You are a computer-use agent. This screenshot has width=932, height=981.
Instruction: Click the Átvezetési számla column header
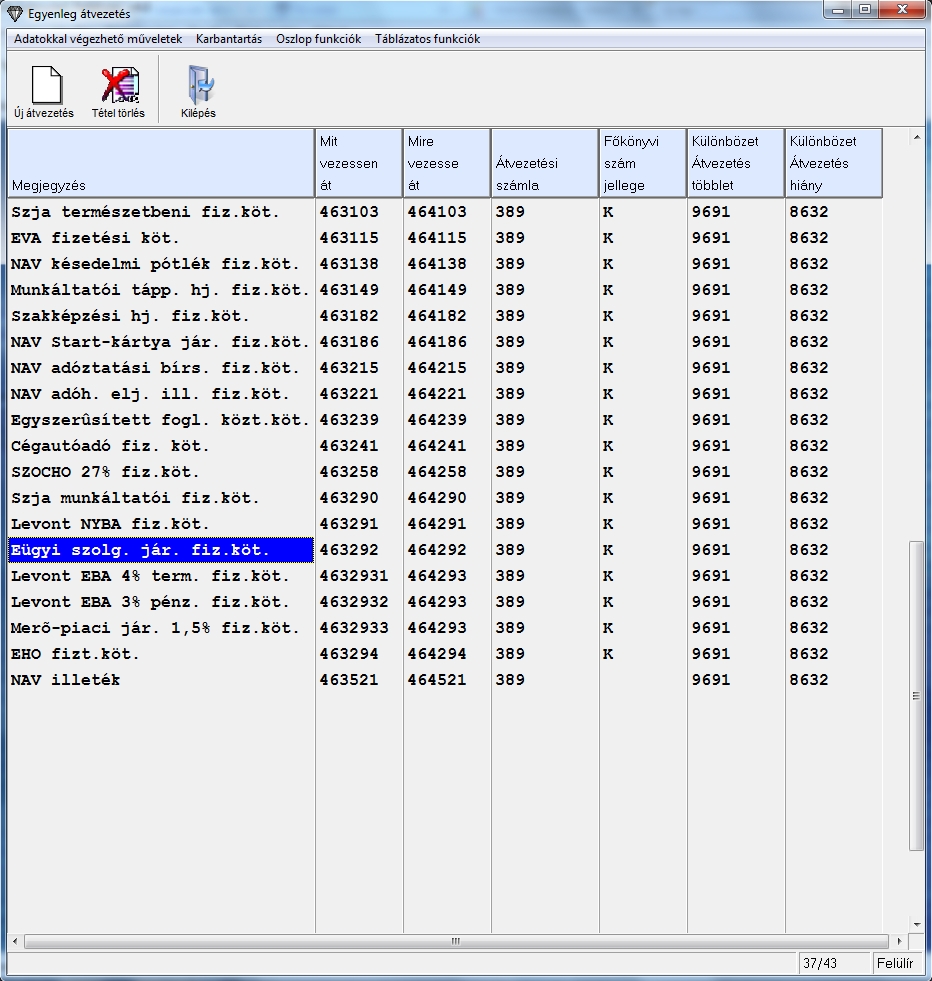(x=544, y=163)
